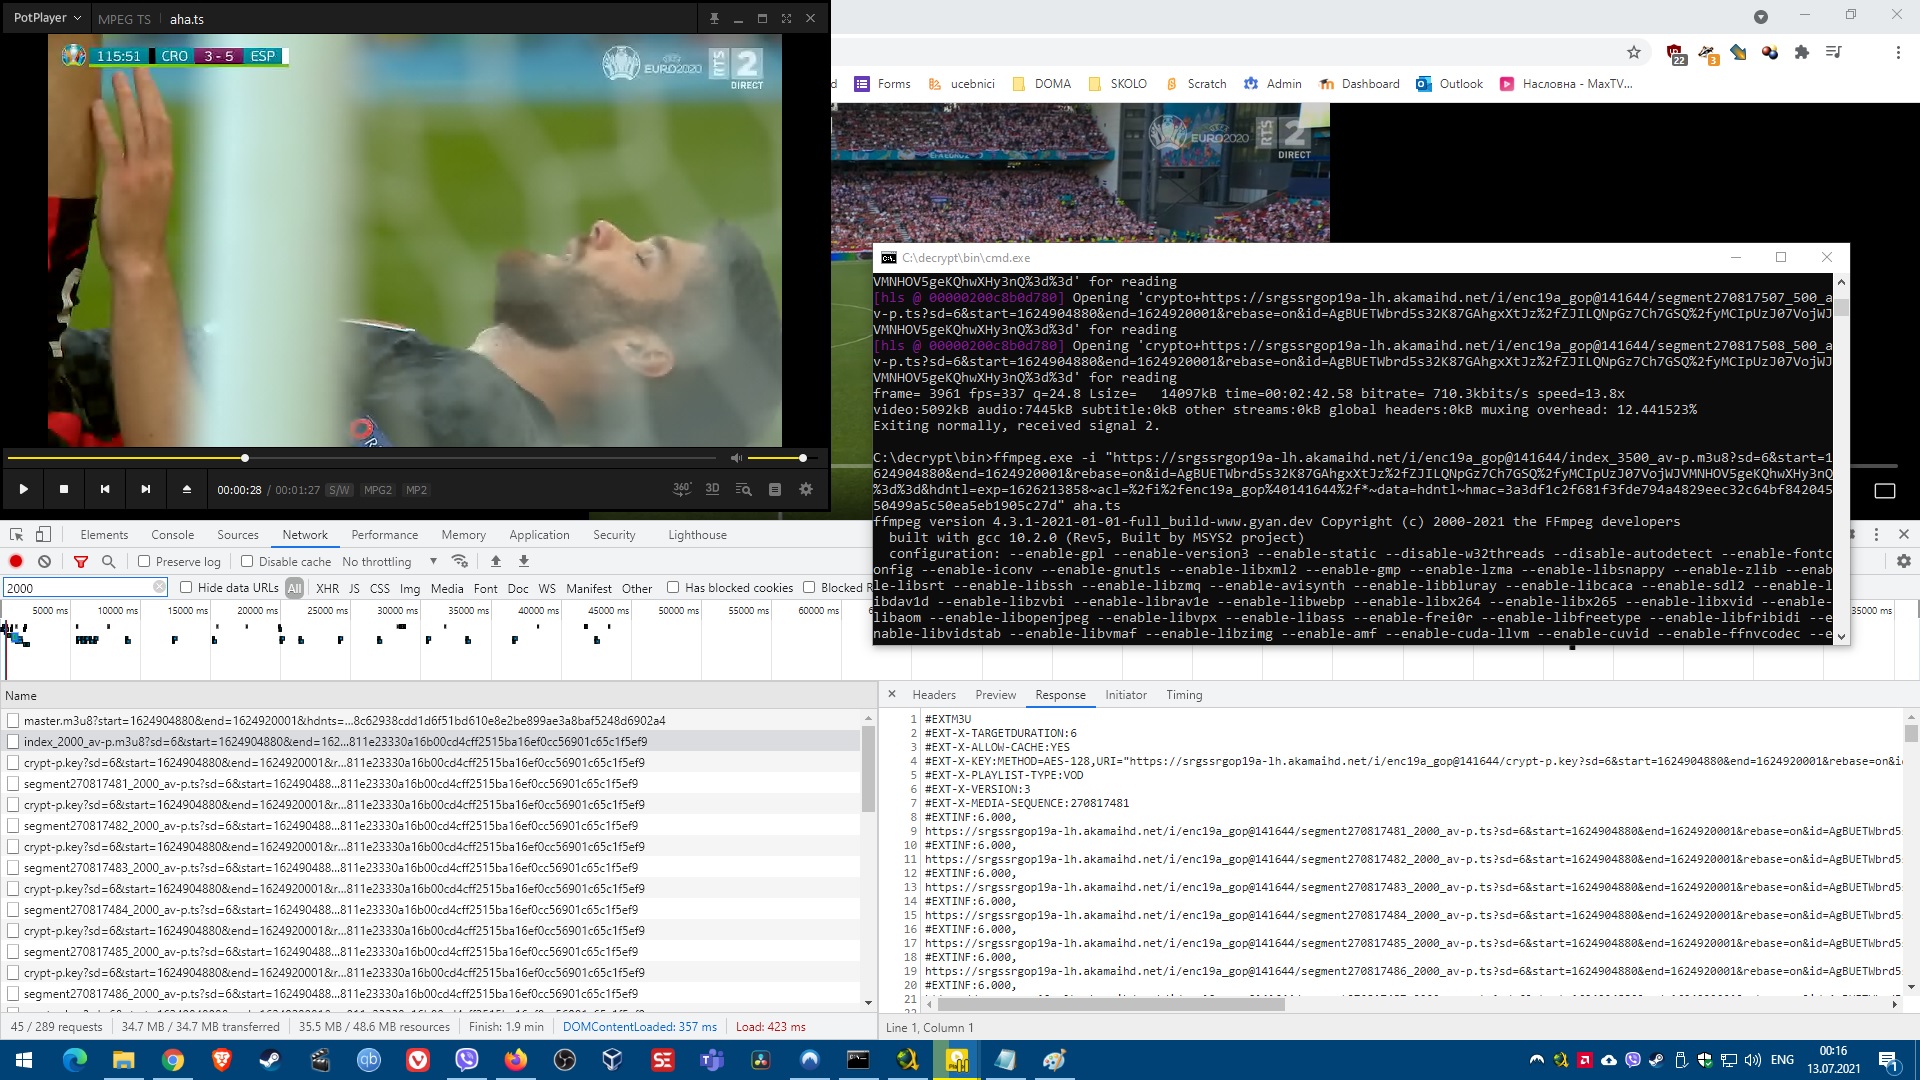
Task: Filter requests by XHR type
Action: [327, 589]
